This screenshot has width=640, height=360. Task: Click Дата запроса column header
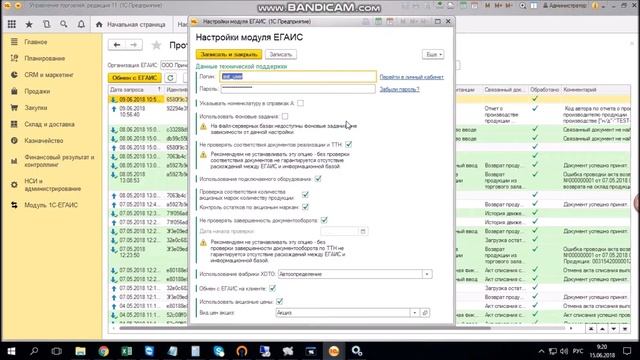coord(136,89)
